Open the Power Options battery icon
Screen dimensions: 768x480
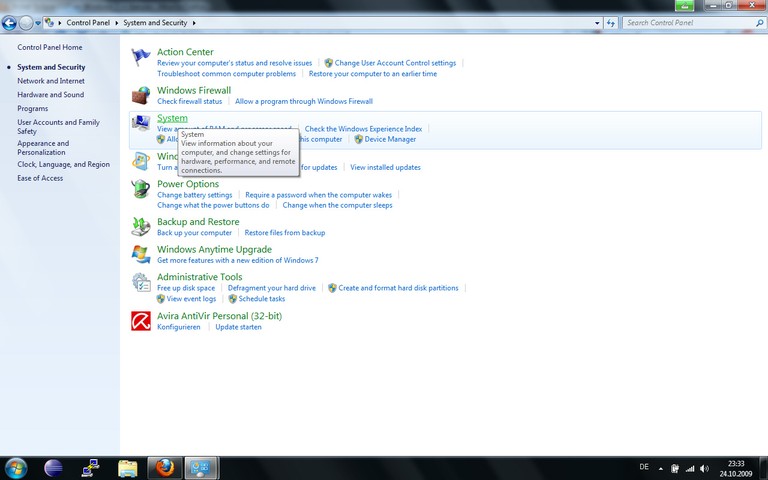click(x=141, y=189)
